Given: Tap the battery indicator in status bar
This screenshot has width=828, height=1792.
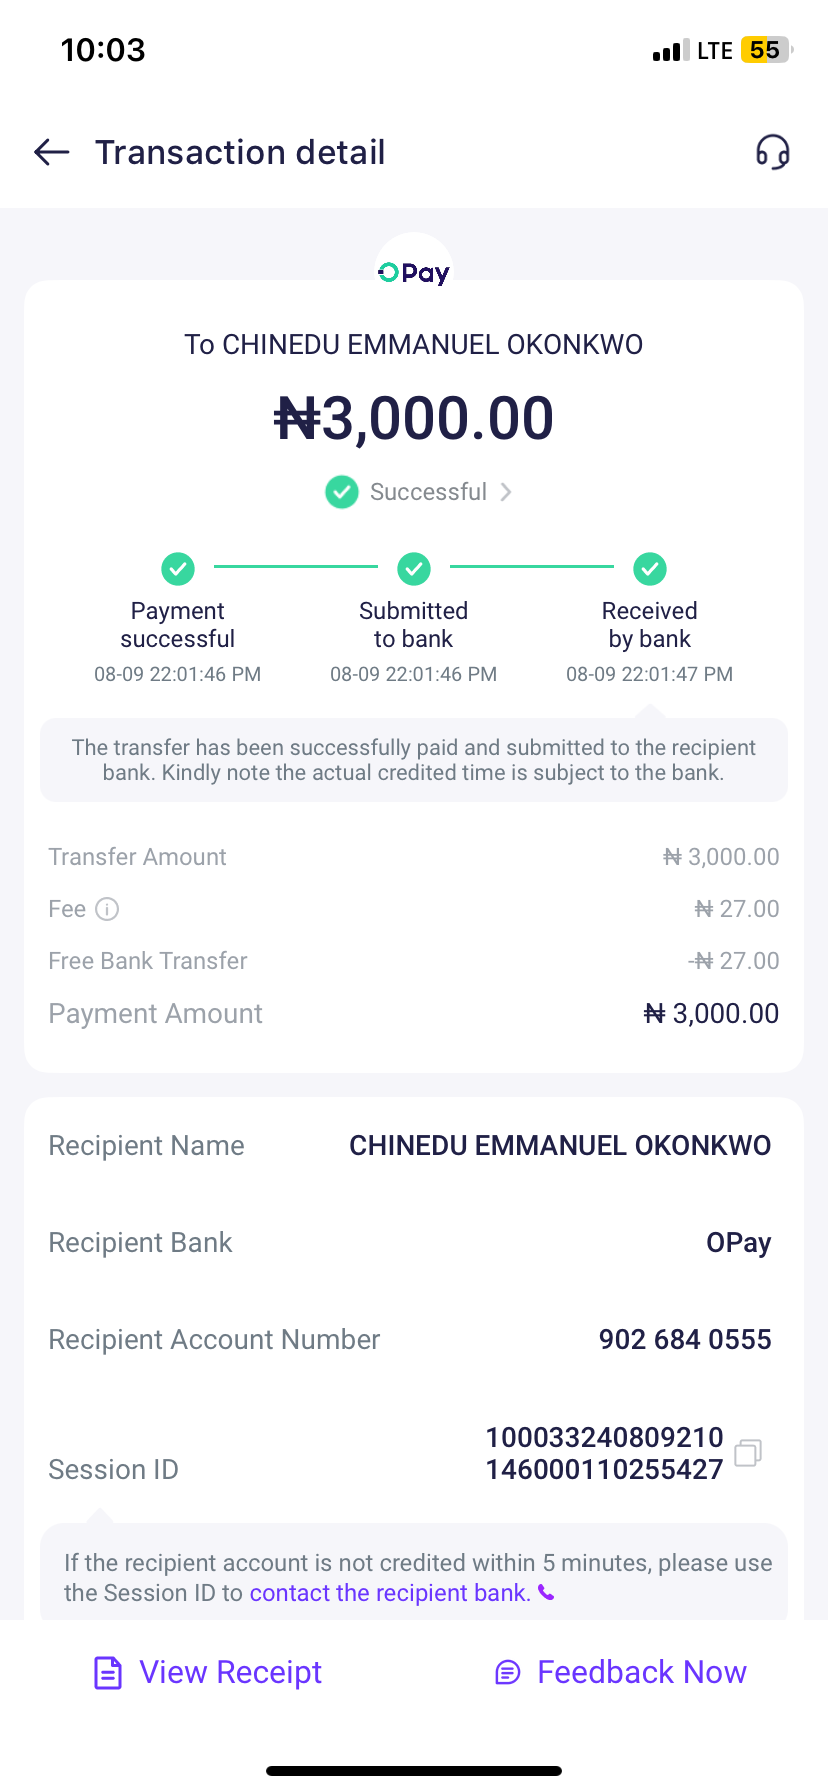Looking at the screenshot, I should tap(766, 50).
